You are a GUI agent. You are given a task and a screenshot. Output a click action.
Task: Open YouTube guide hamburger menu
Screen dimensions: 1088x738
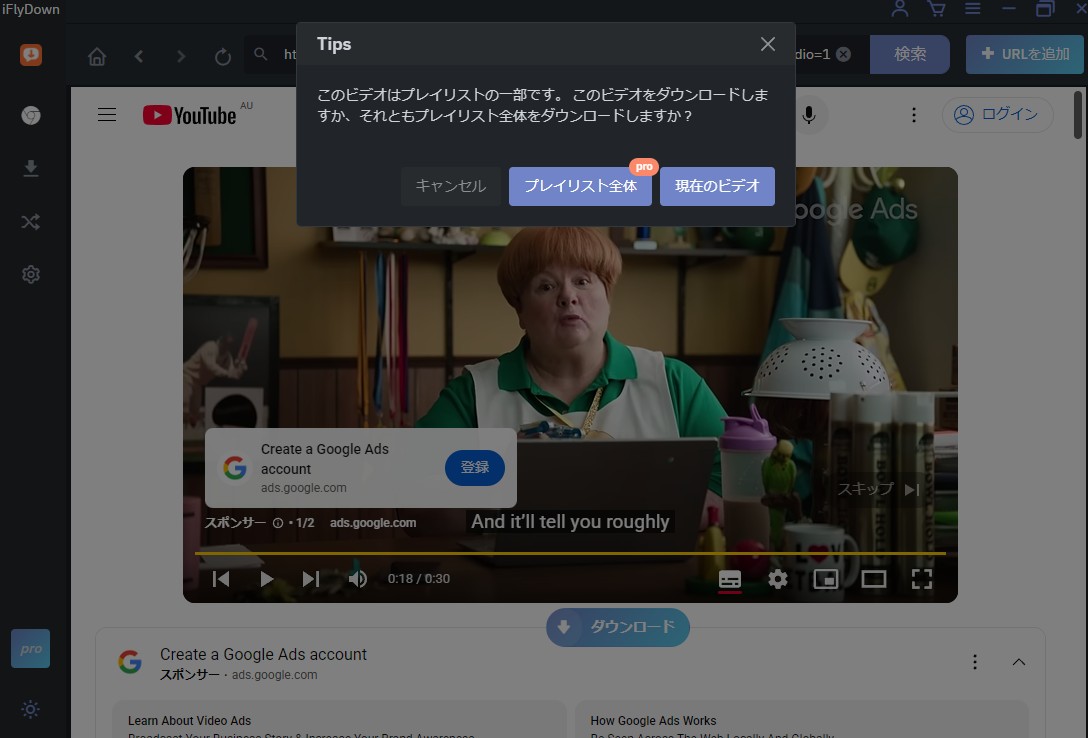tap(107, 114)
